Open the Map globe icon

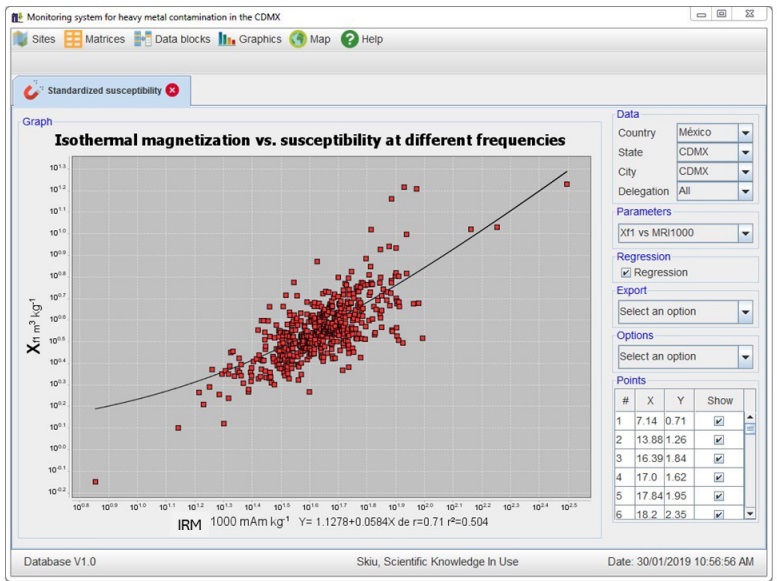[x=298, y=40]
